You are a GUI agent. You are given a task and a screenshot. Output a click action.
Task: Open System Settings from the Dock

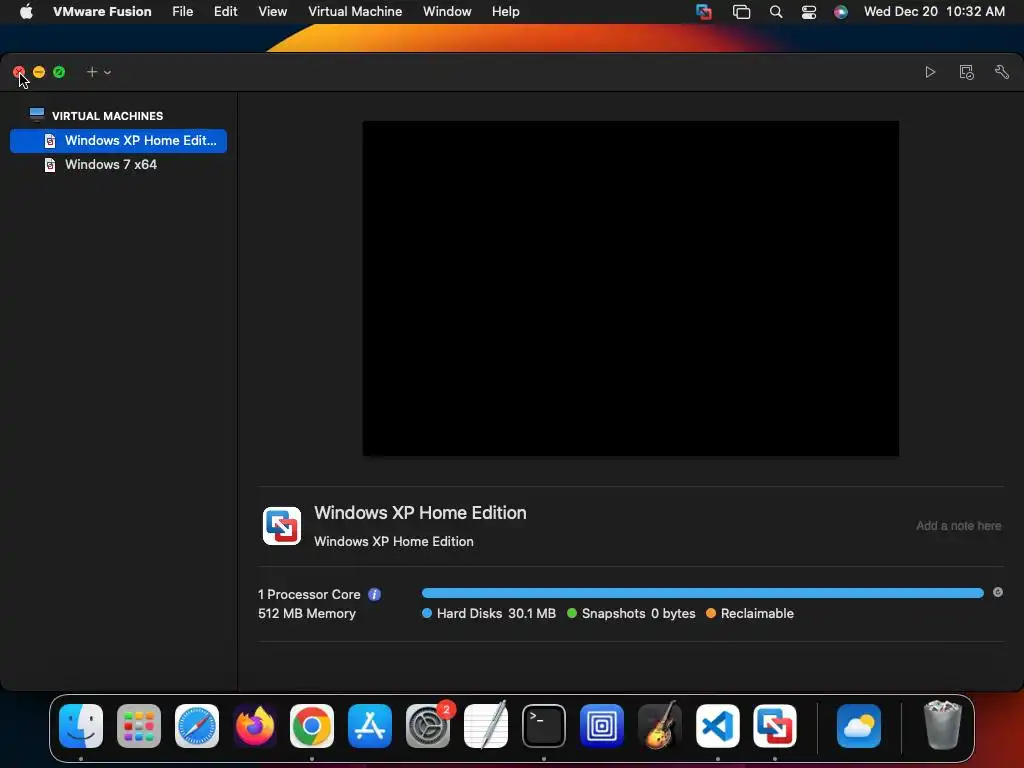coord(428,726)
